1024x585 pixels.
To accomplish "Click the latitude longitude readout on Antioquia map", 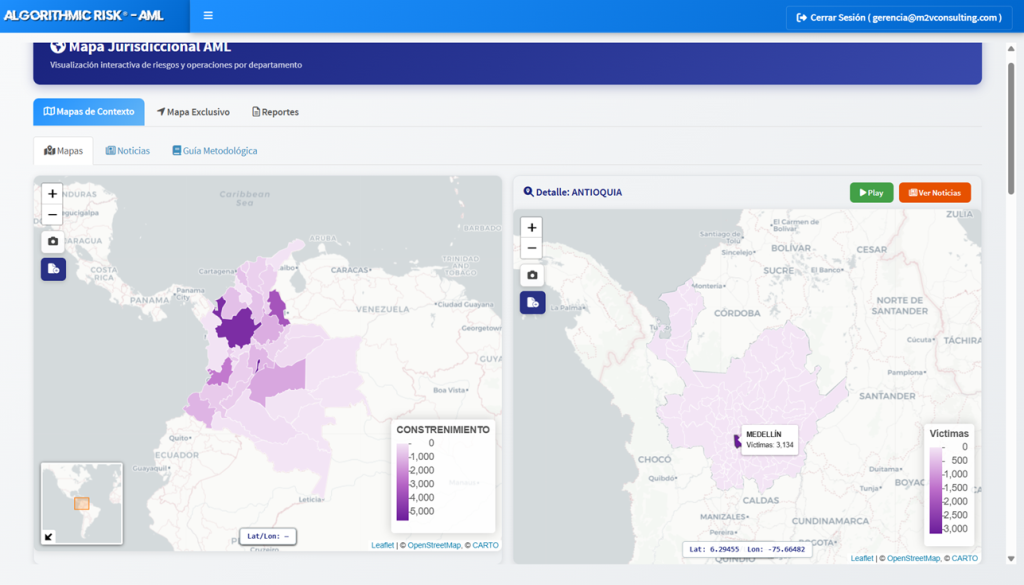I will (747, 549).
